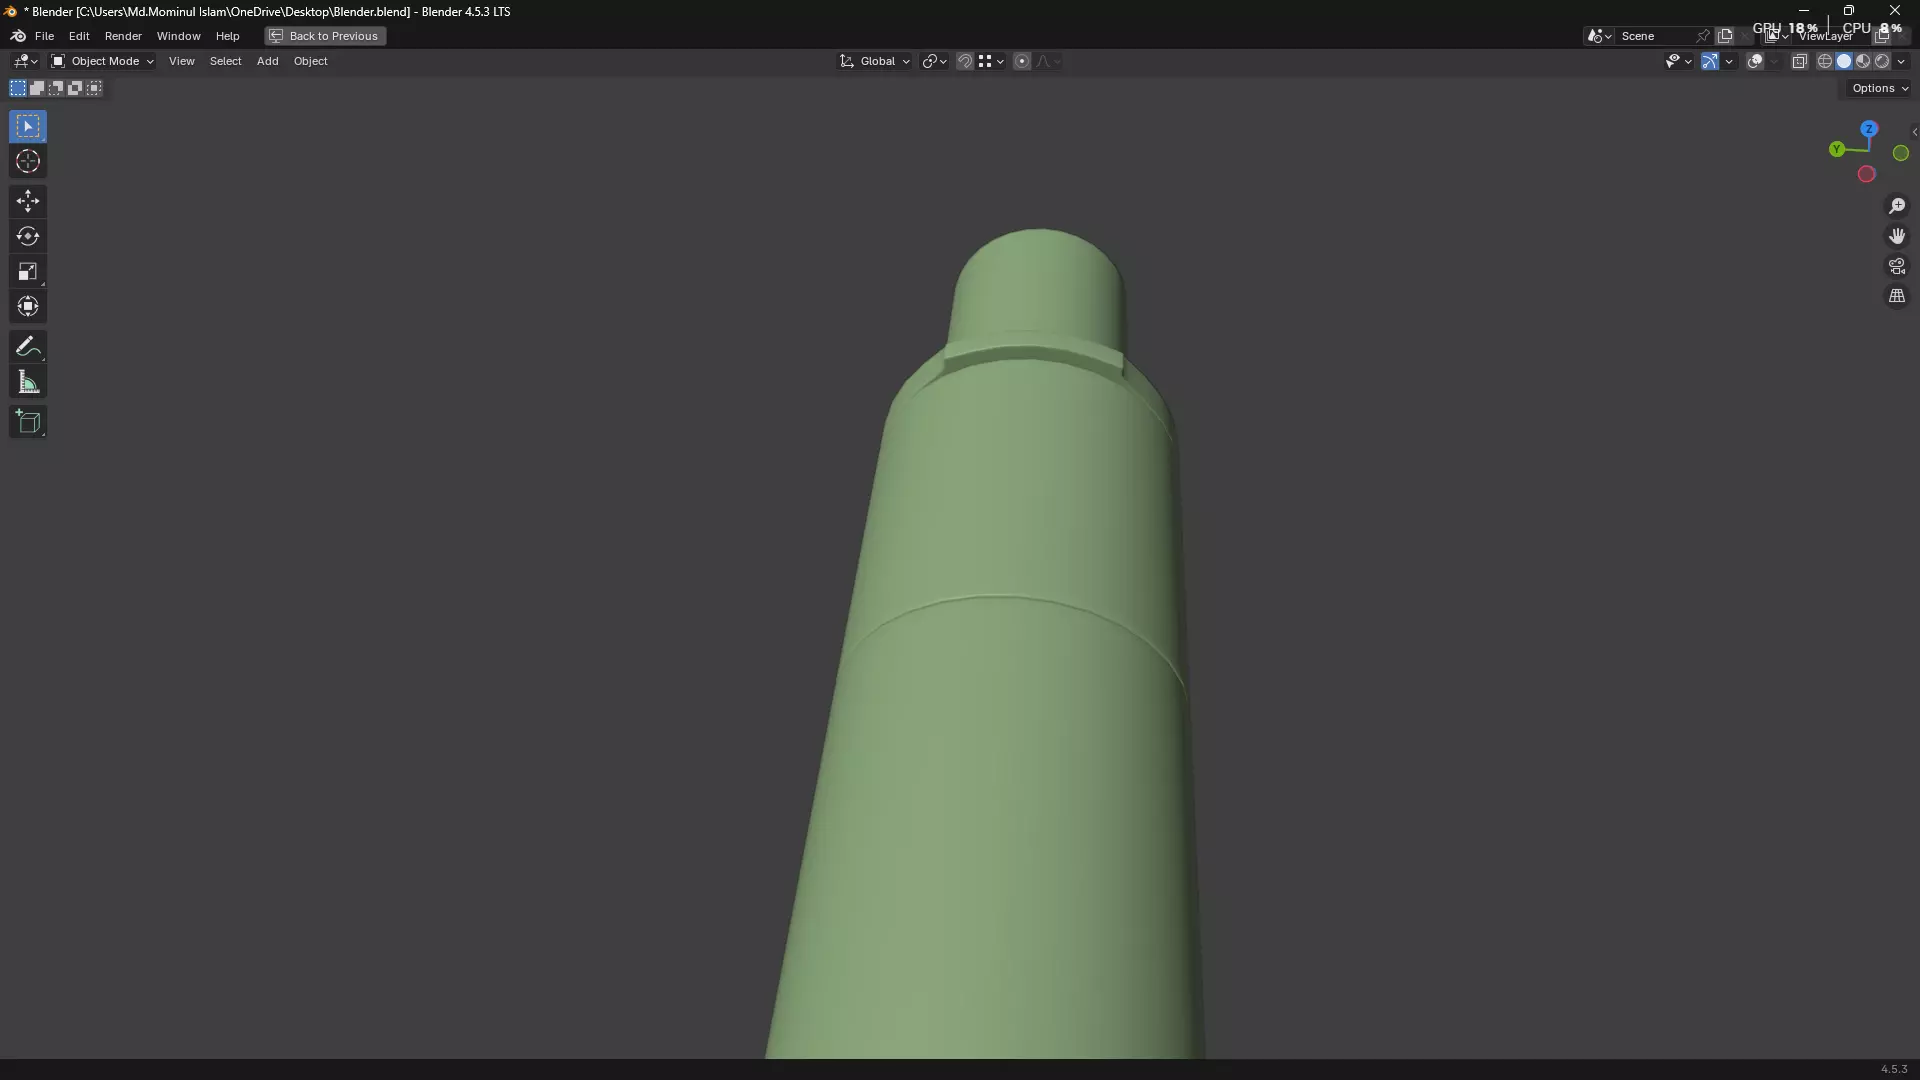The height and width of the screenshot is (1080, 1920).
Task: Select the Move tool
Action: [28, 201]
